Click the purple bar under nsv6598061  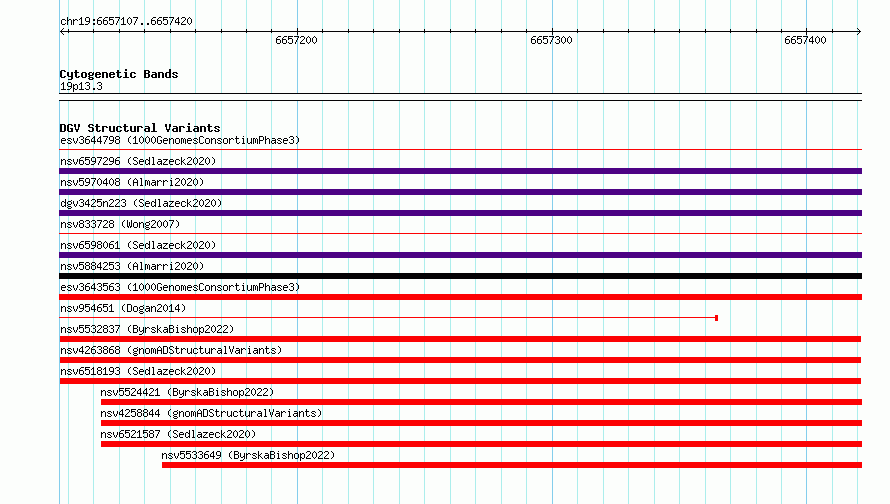tap(460, 255)
